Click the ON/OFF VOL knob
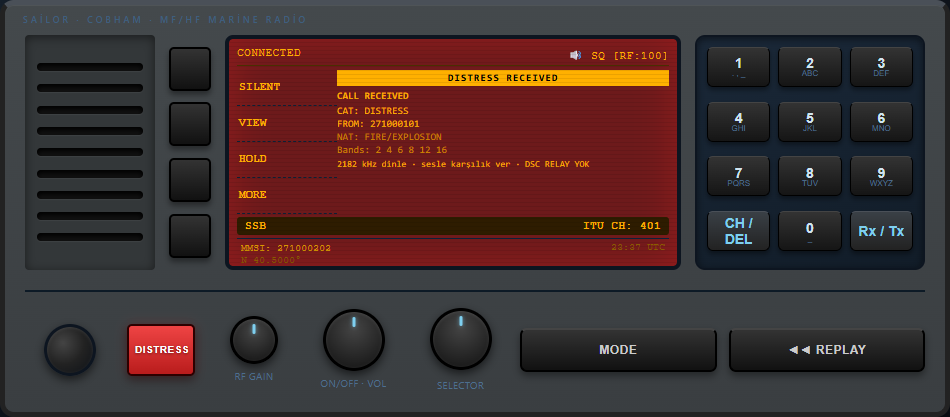 [354, 339]
